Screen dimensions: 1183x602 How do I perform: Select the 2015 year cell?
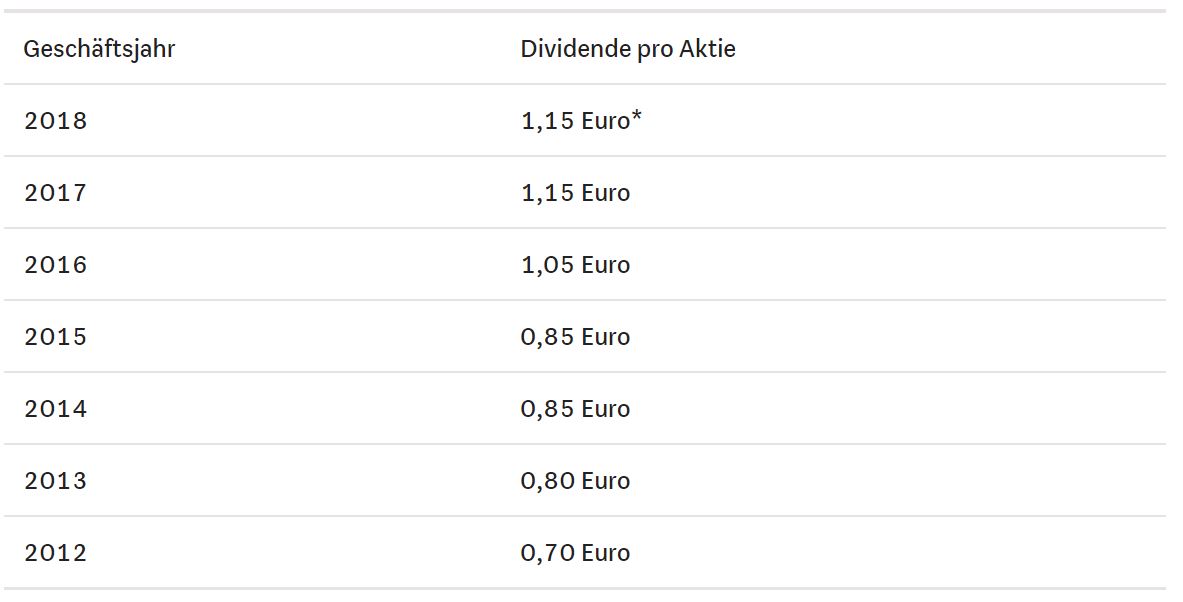tap(56, 337)
